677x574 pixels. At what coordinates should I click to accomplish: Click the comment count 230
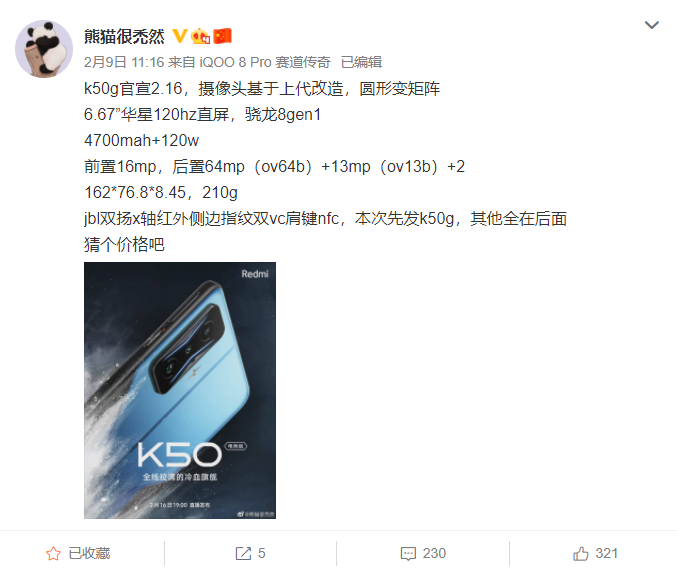(x=434, y=553)
